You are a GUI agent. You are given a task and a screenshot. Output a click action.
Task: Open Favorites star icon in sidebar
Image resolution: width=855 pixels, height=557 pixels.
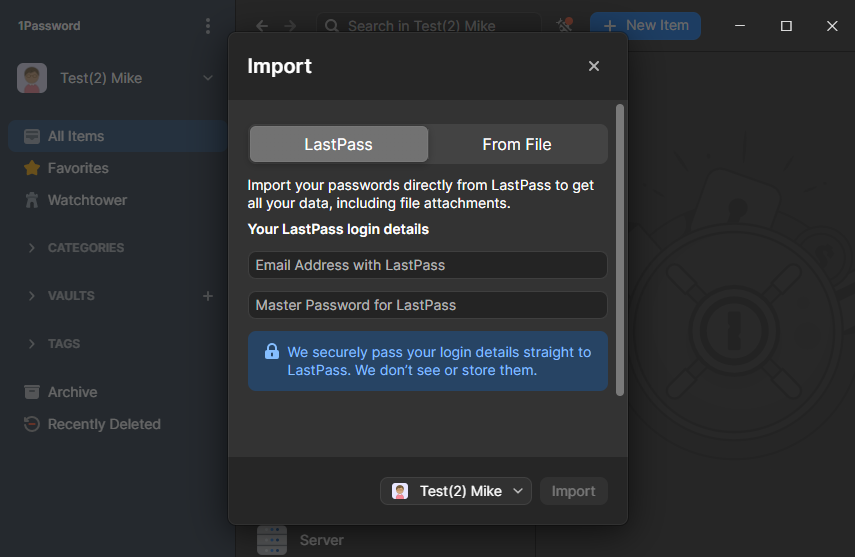(x=32, y=168)
